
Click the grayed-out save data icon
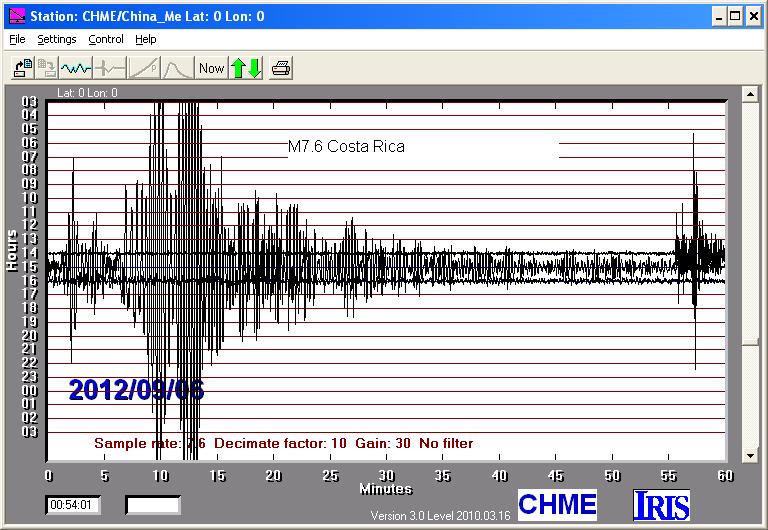(47, 68)
